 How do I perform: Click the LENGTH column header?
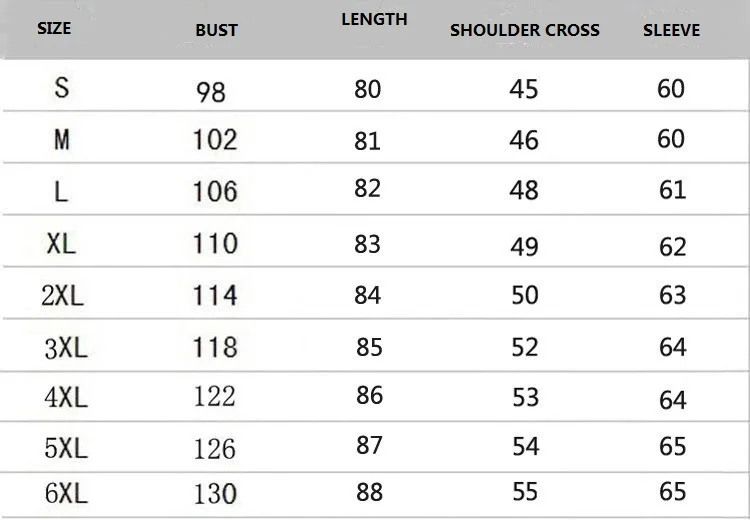pyautogui.click(x=375, y=19)
